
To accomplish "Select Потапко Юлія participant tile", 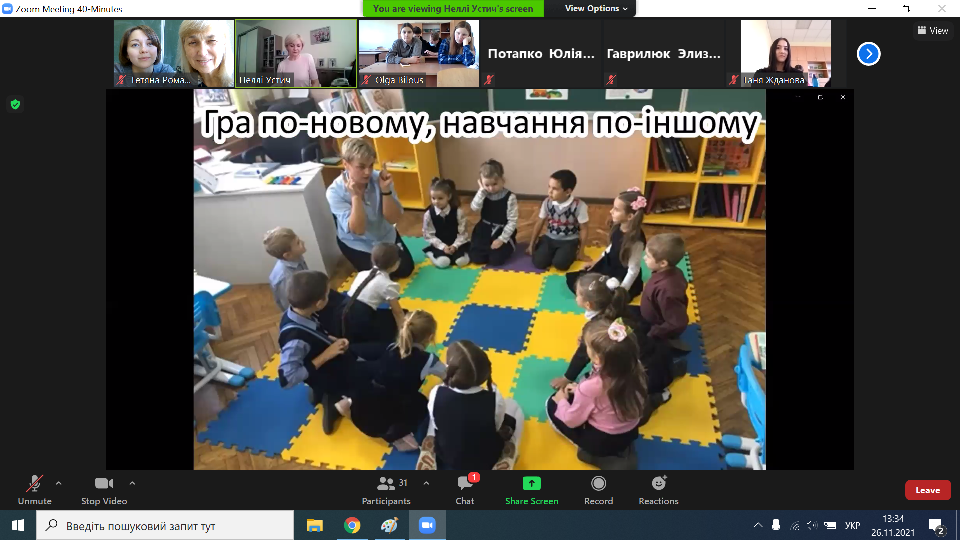I will (x=541, y=53).
